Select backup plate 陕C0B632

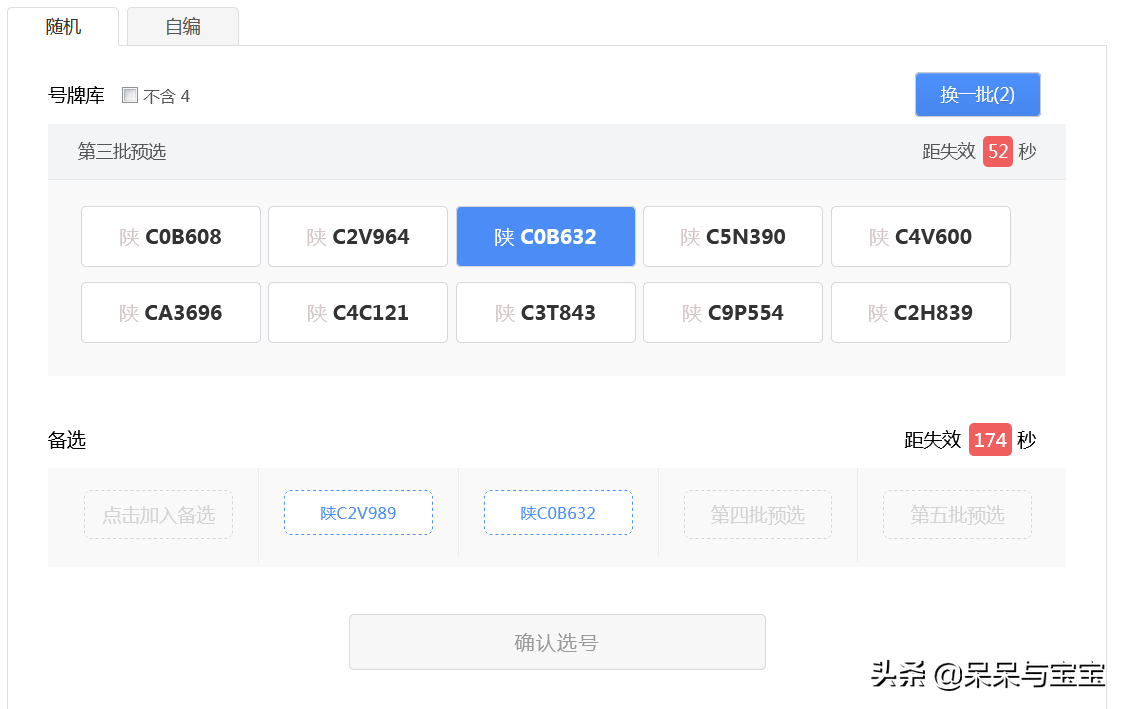tap(558, 513)
